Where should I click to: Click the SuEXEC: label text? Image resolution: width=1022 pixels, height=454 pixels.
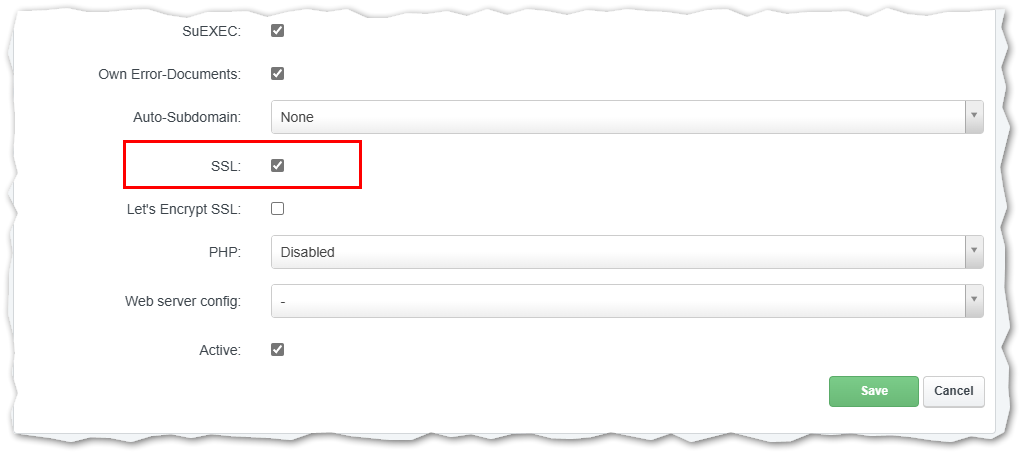tap(212, 31)
